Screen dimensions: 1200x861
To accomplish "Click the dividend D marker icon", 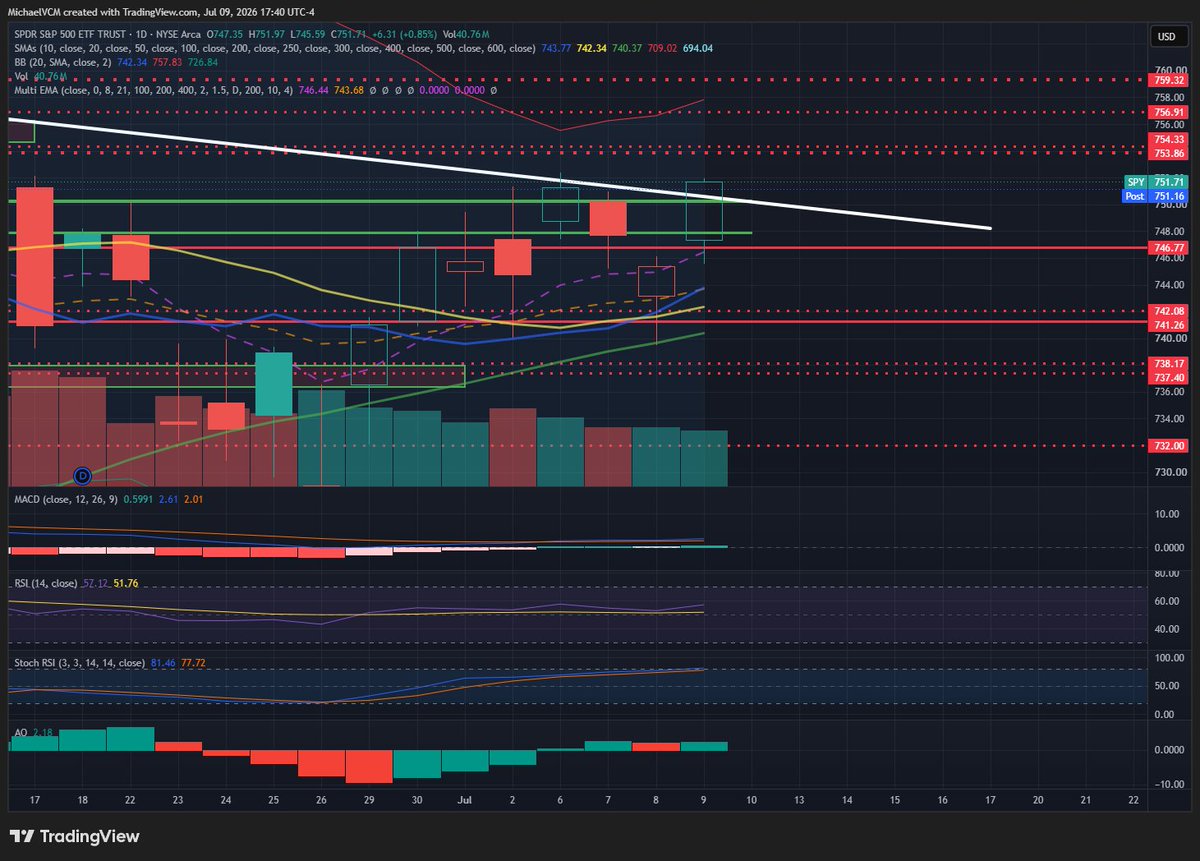I will pyautogui.click(x=84, y=475).
